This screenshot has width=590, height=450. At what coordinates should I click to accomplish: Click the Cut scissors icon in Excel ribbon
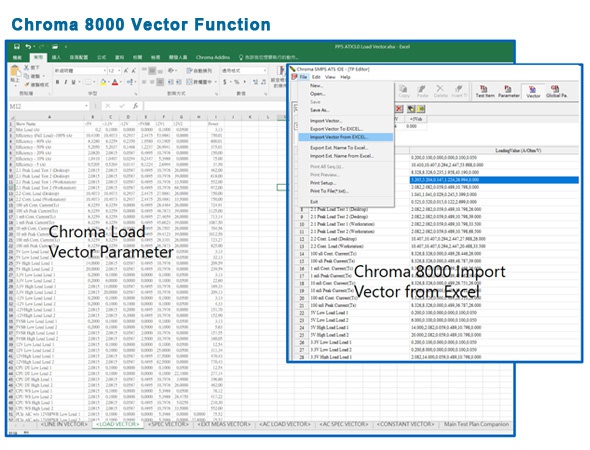pos(26,68)
